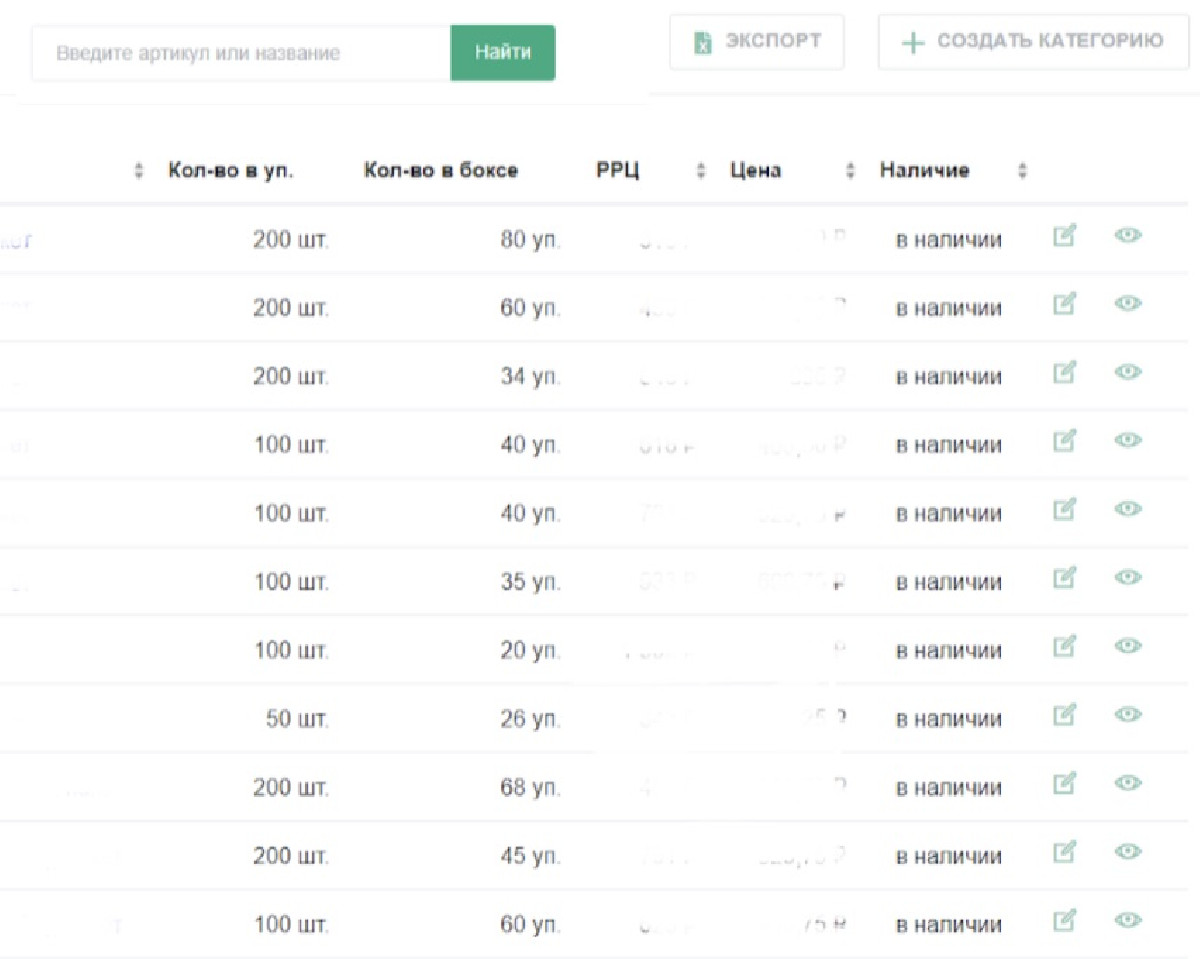
Task: Select the '20 уп.' cell
Action: (x=530, y=652)
